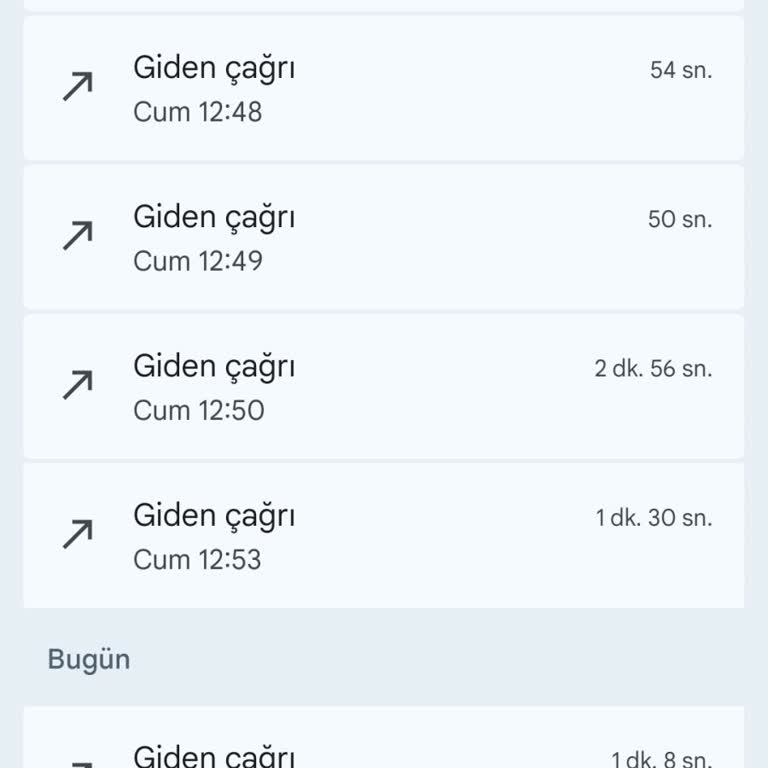
Task: Select the 50 sn. duration label
Action: [680, 219]
